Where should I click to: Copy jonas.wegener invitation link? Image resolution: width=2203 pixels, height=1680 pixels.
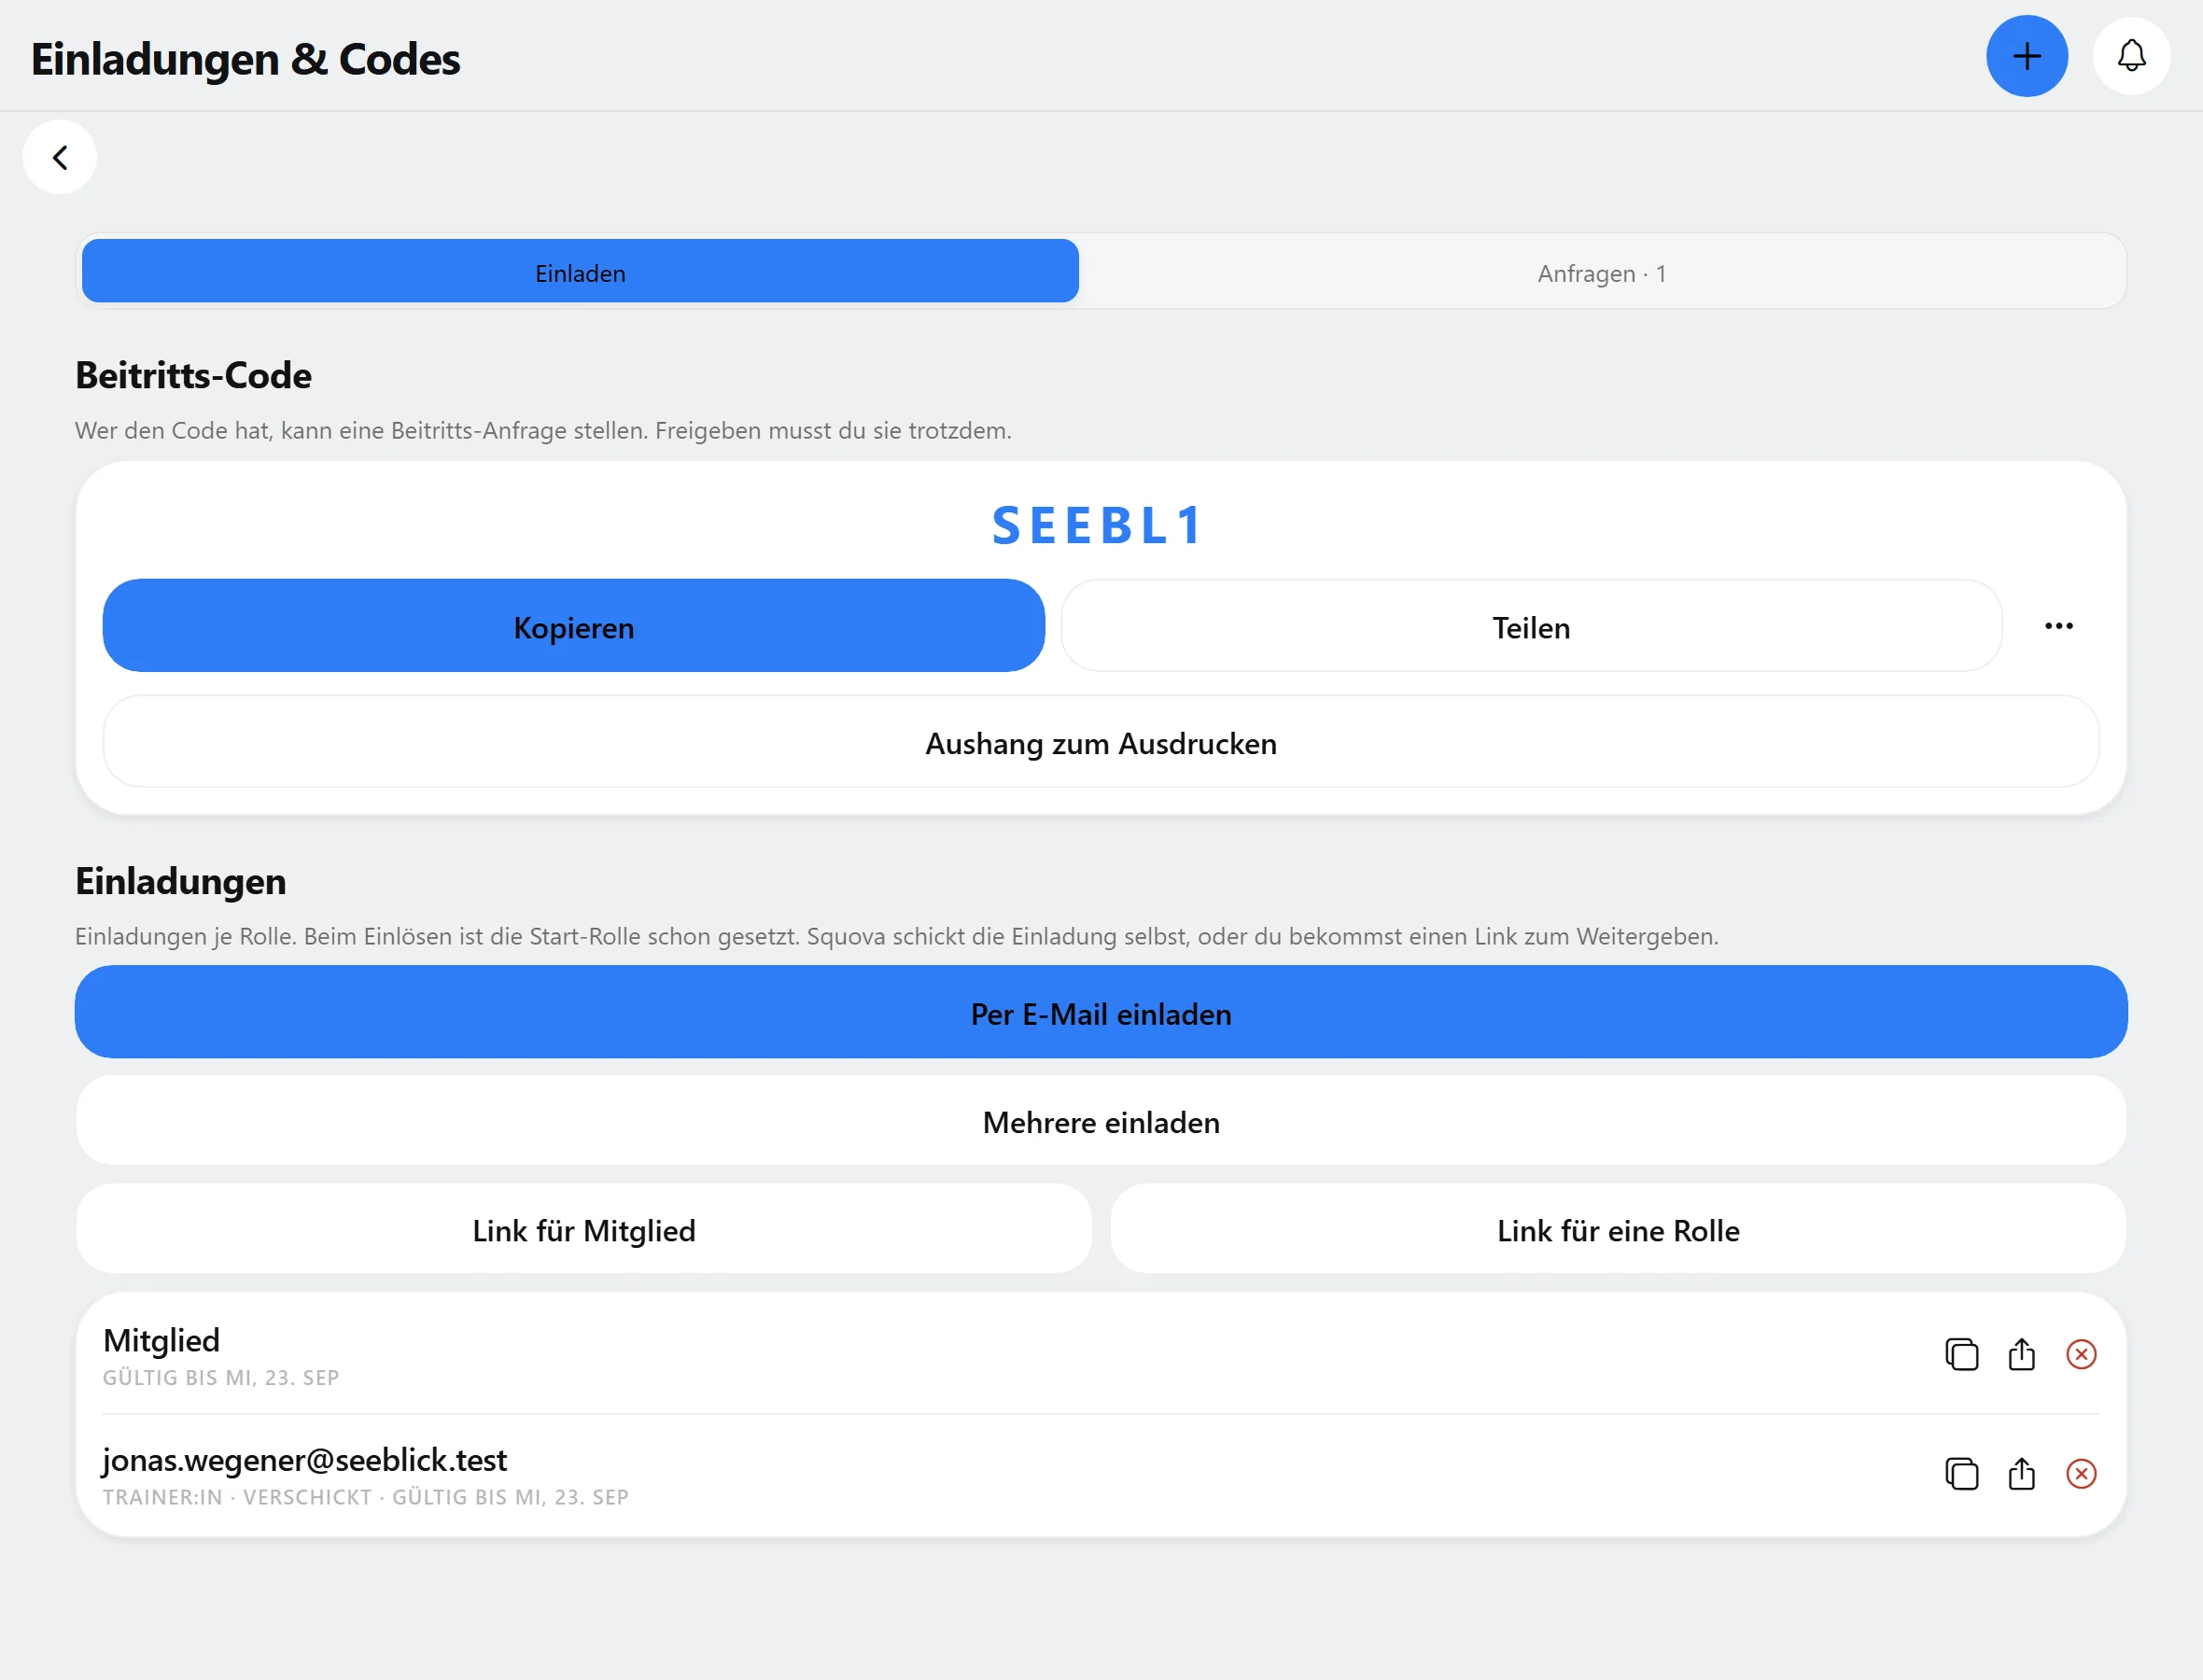coord(1961,1473)
